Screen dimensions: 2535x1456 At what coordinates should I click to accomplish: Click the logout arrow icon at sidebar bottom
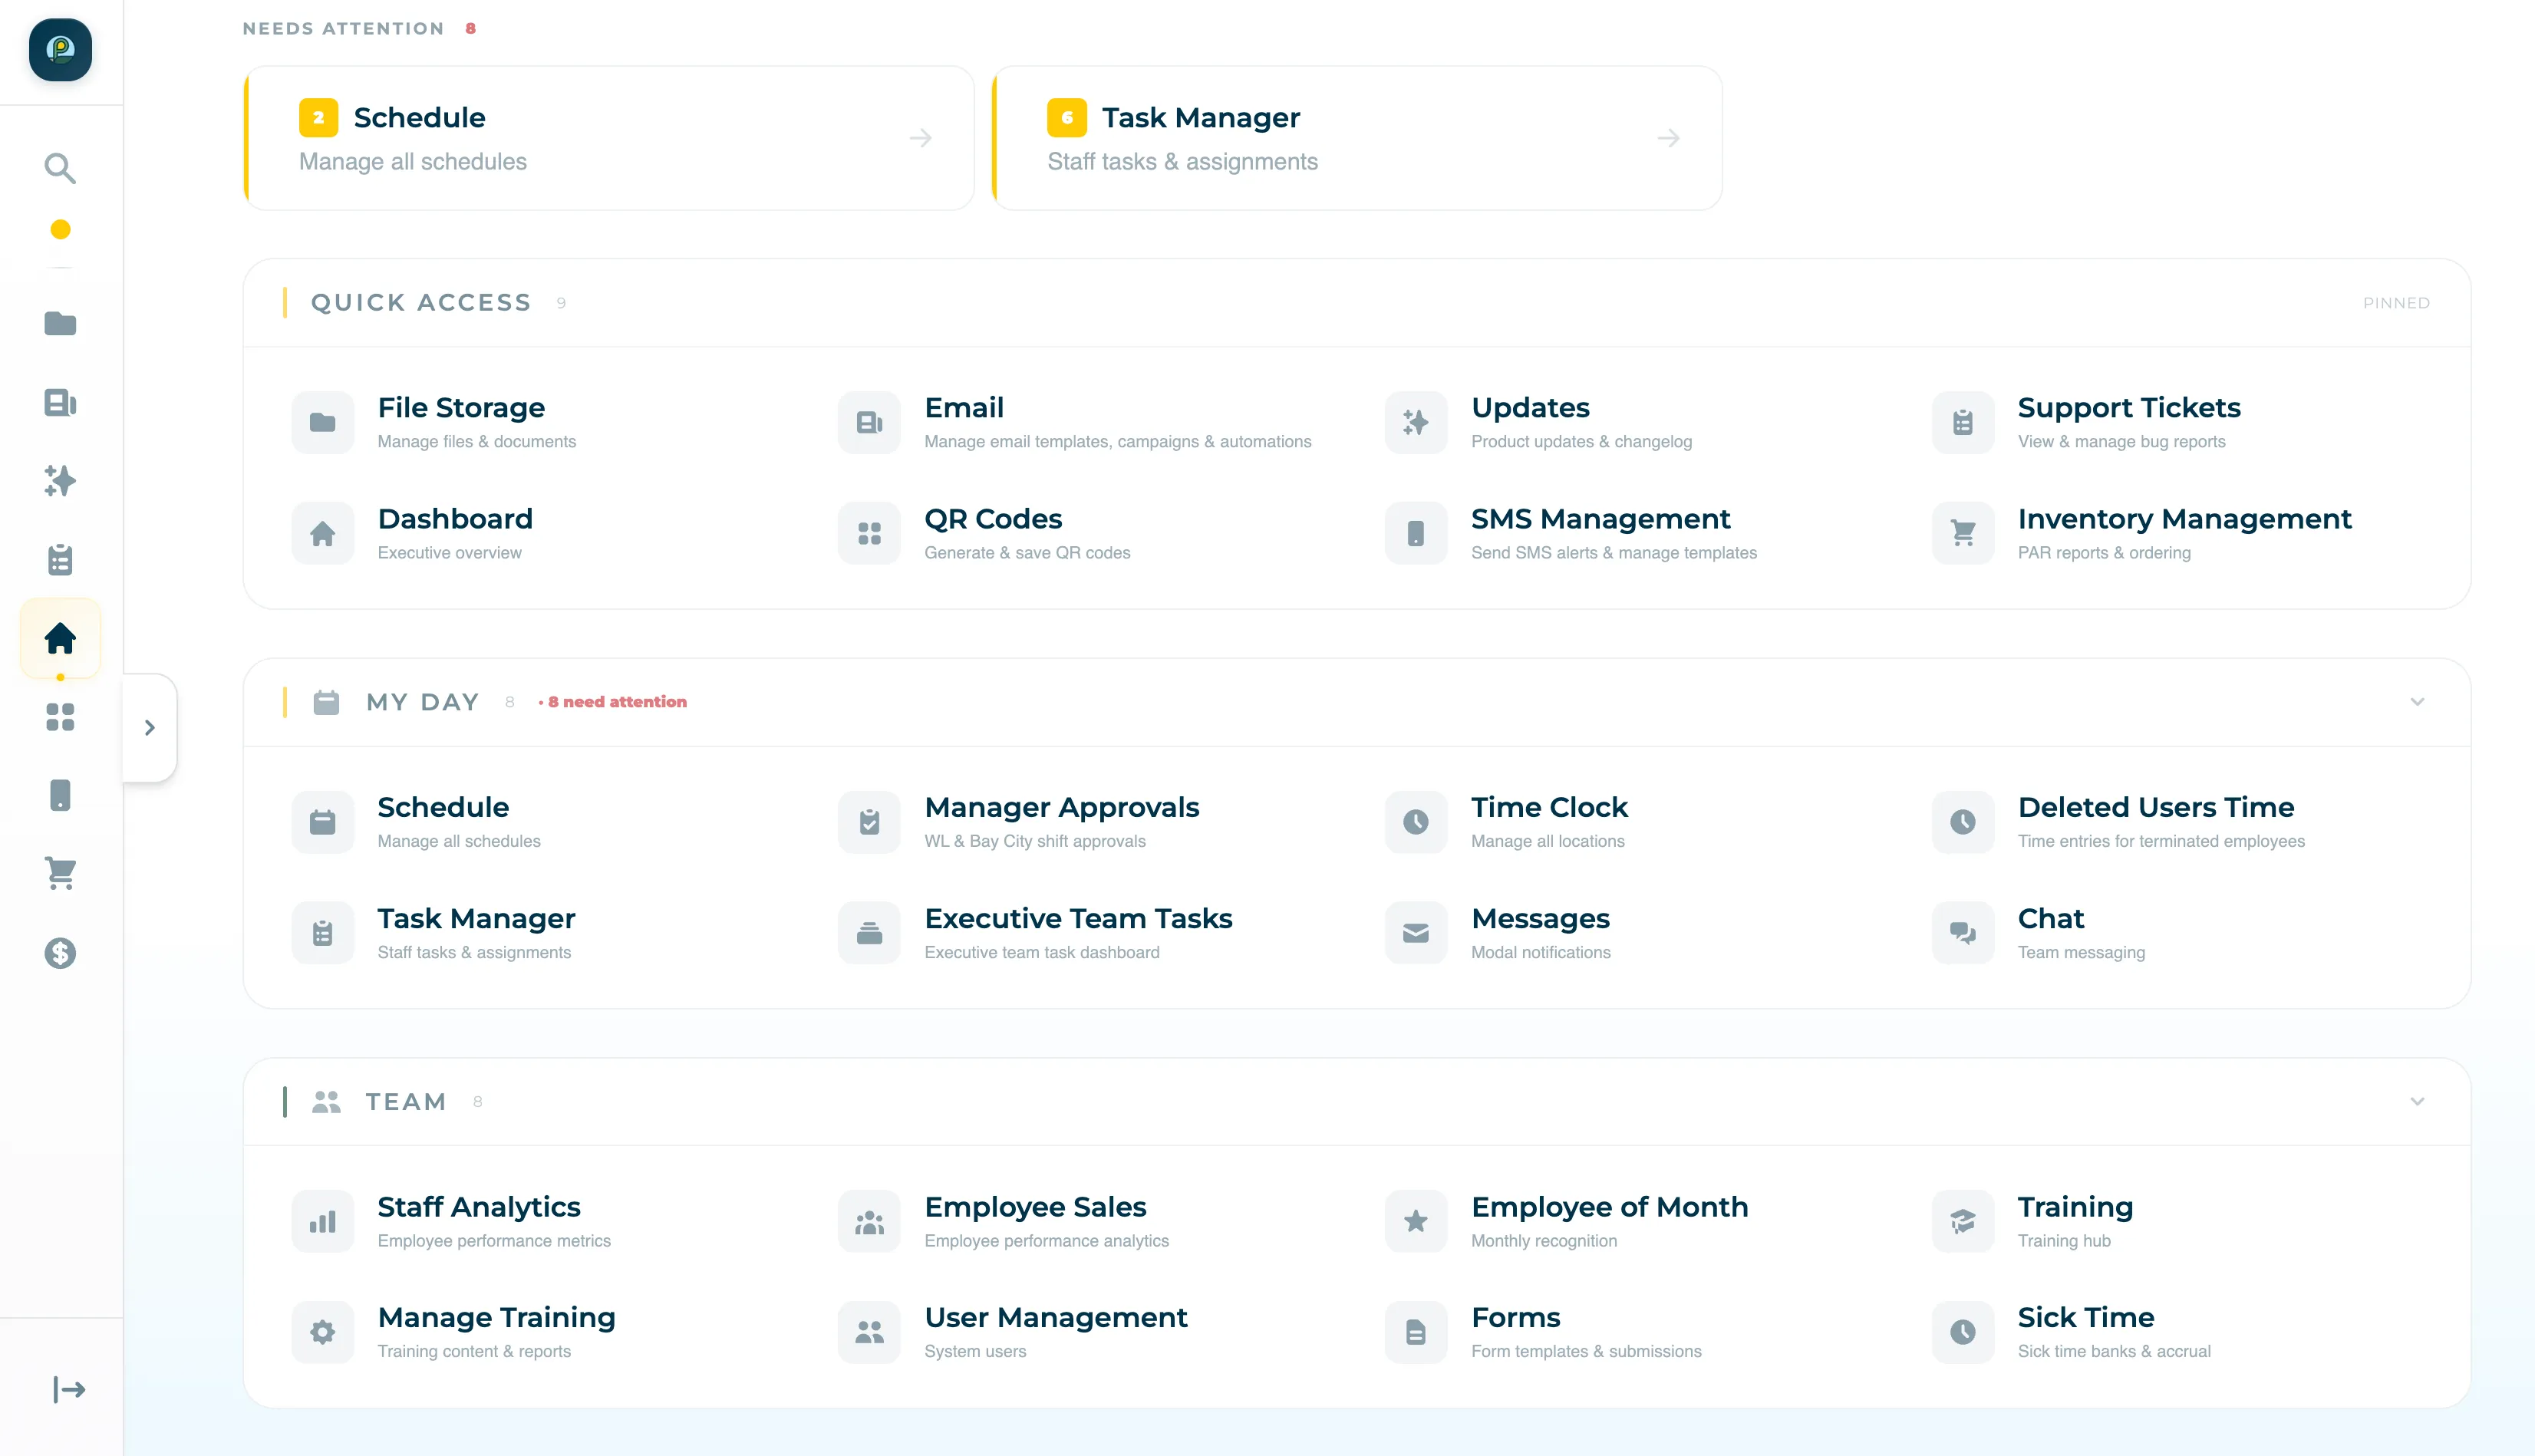(x=68, y=1389)
